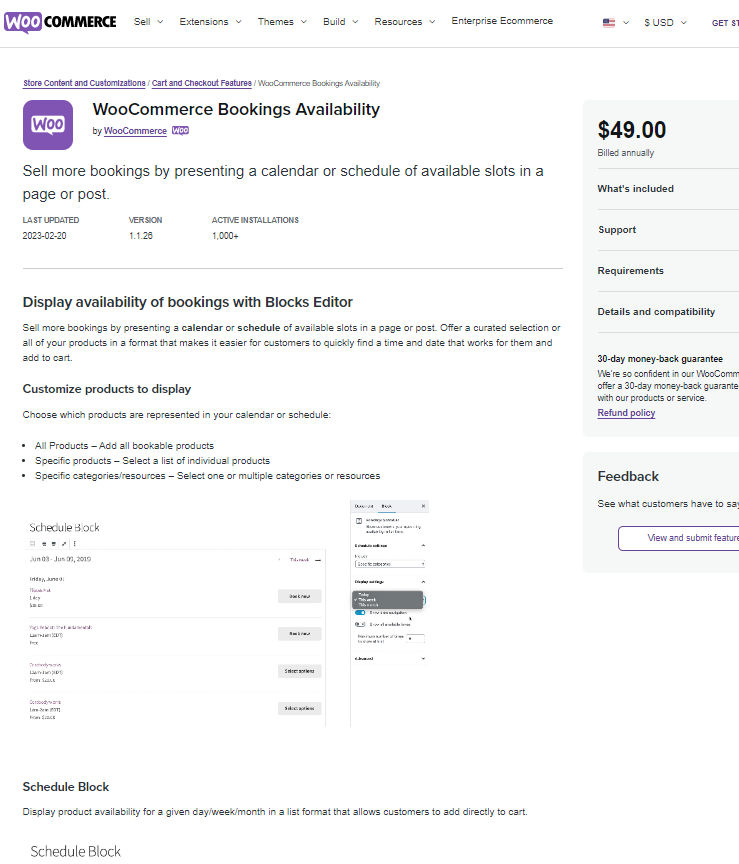739x864 pixels.
Task: Click the WooCommerce logo in the header
Action: tap(60, 20)
